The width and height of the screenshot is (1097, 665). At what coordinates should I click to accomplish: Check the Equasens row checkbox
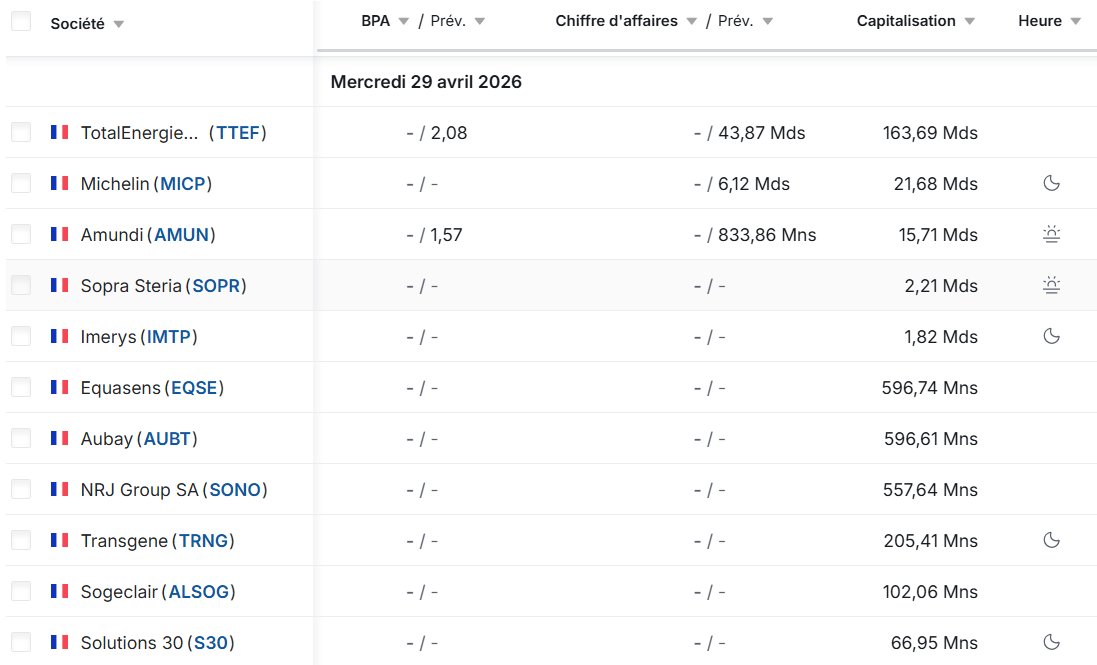[x=21, y=387]
